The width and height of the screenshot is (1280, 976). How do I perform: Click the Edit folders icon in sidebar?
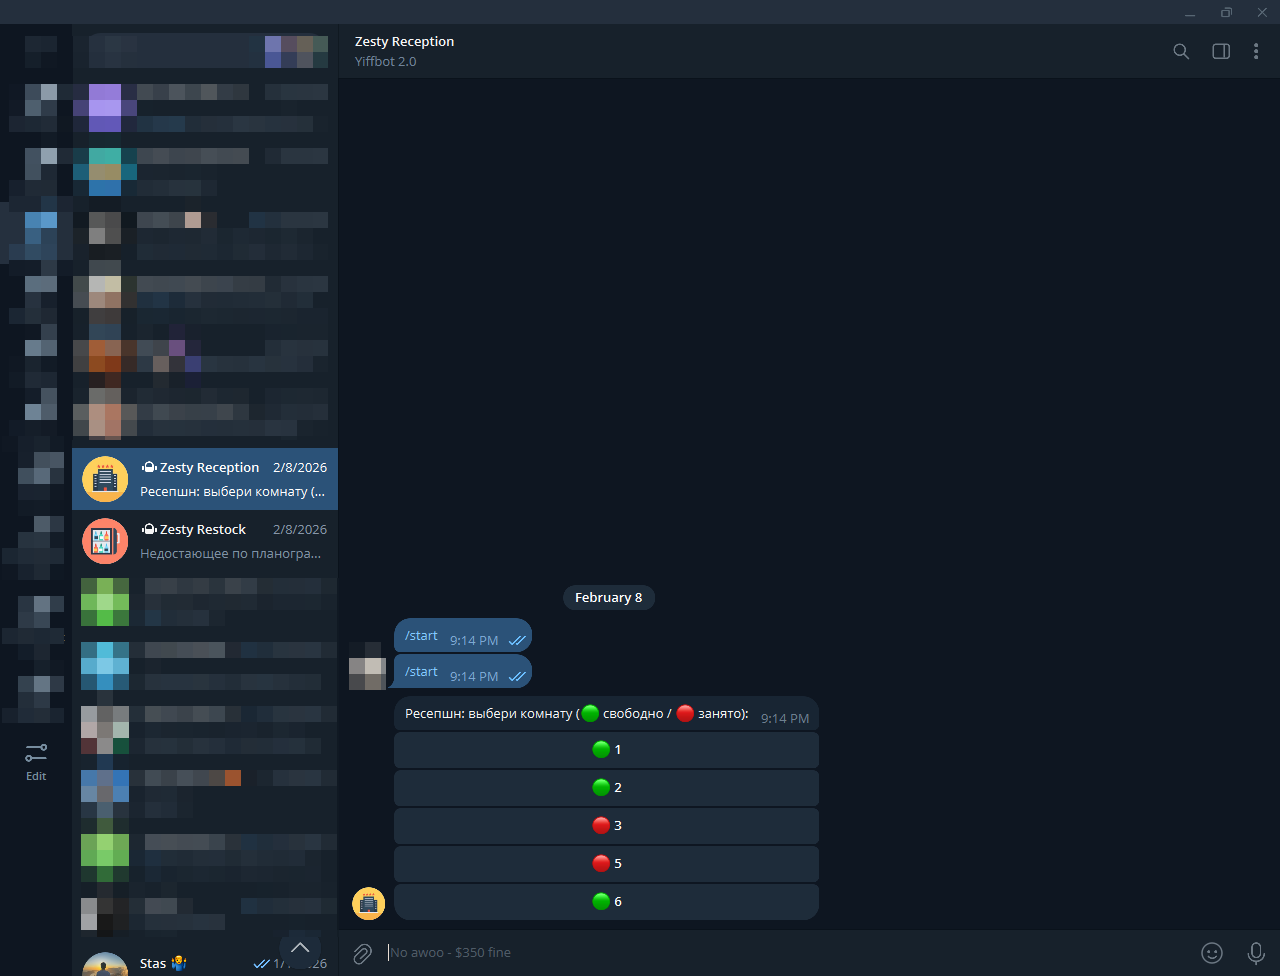click(36, 762)
